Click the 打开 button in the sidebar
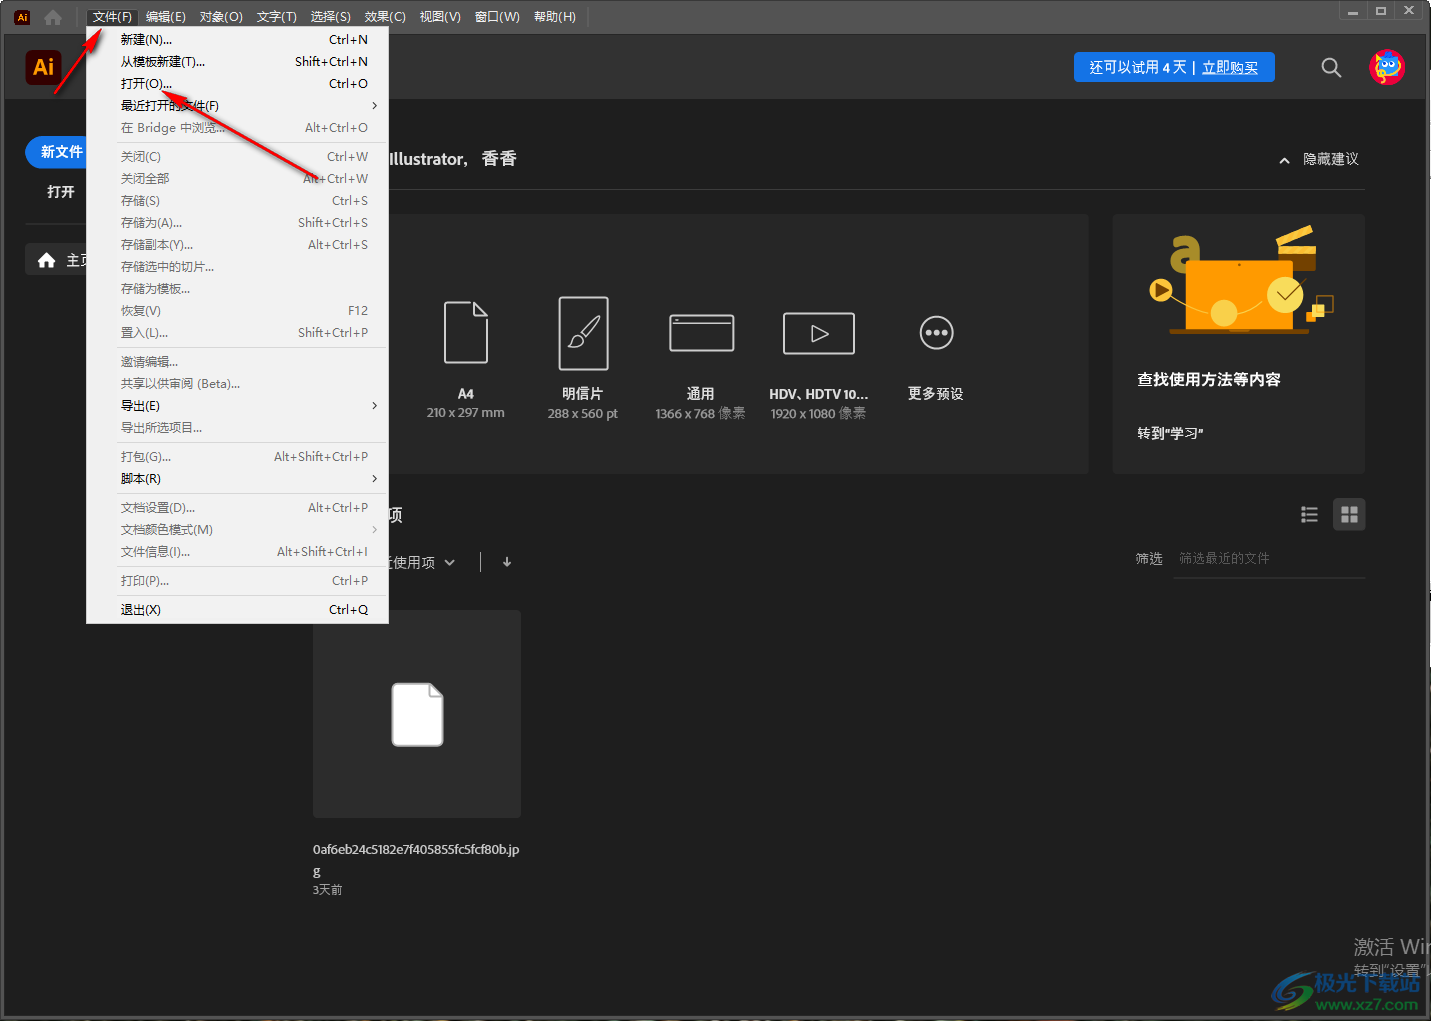This screenshot has width=1431, height=1021. tap(61, 192)
